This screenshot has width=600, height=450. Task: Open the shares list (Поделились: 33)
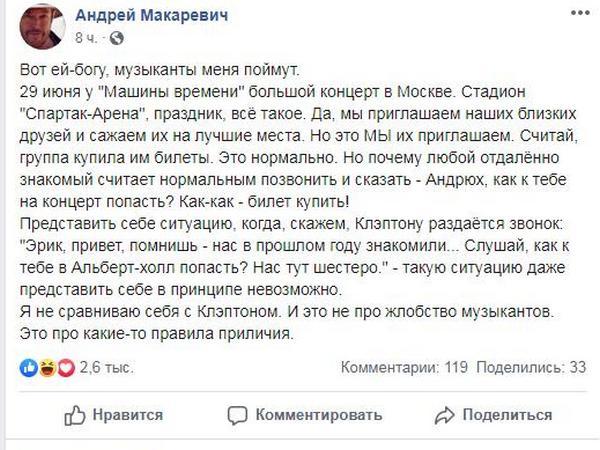[532, 368]
